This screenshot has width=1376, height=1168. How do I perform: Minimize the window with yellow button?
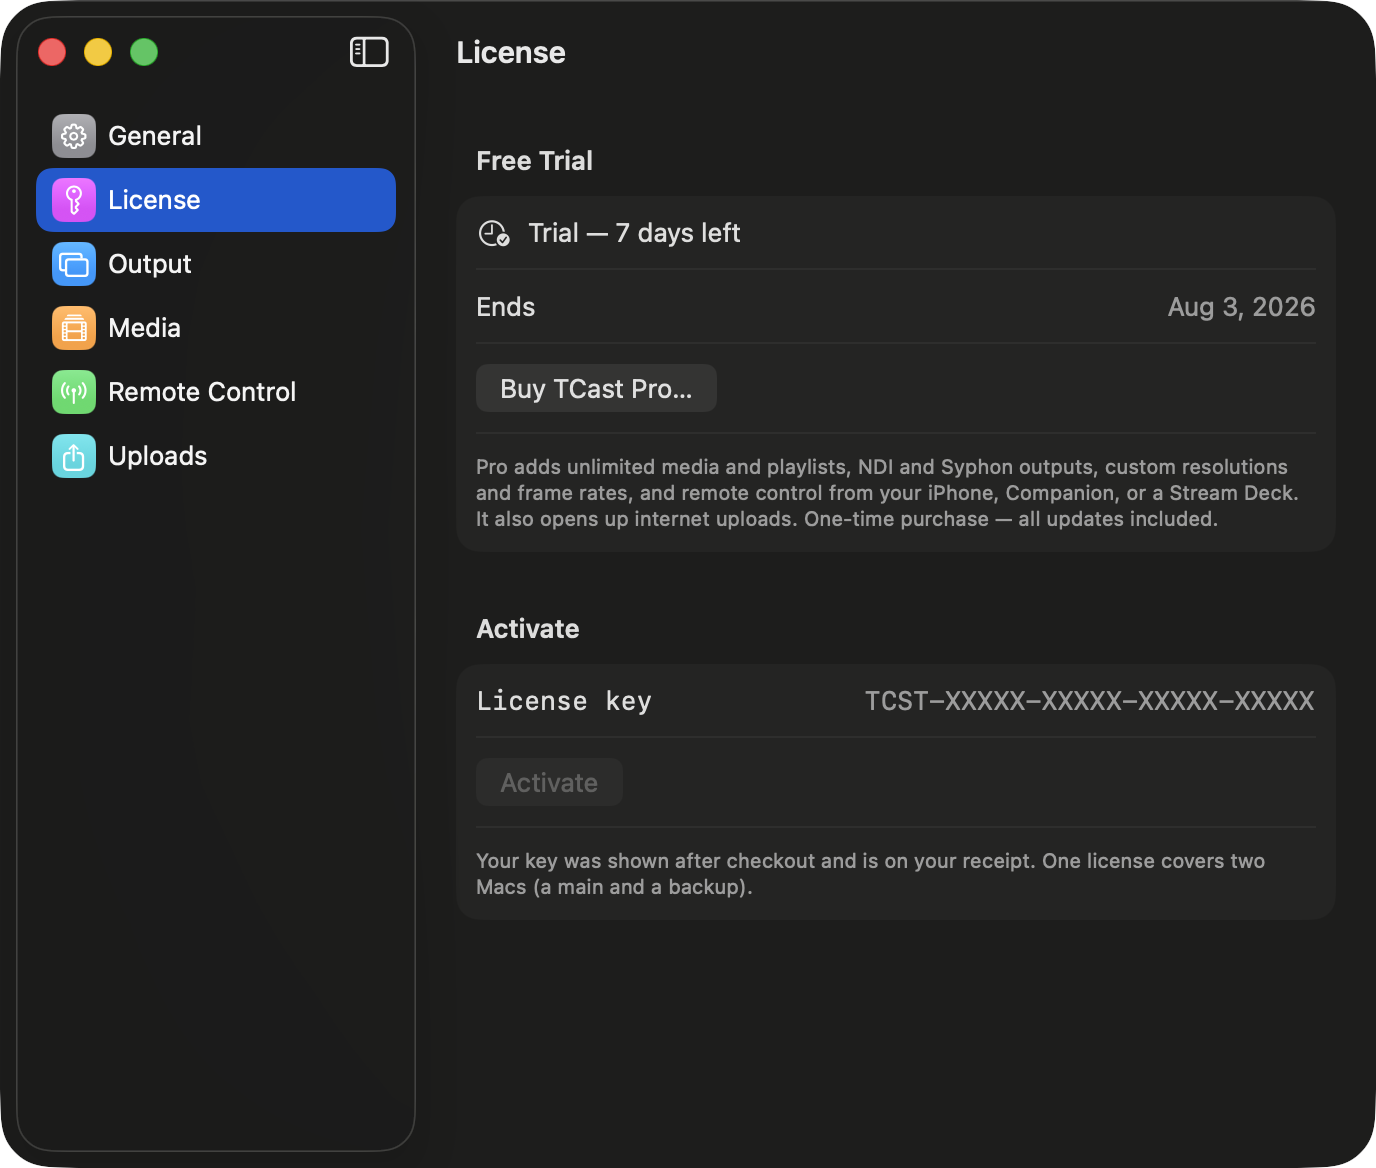click(x=98, y=52)
